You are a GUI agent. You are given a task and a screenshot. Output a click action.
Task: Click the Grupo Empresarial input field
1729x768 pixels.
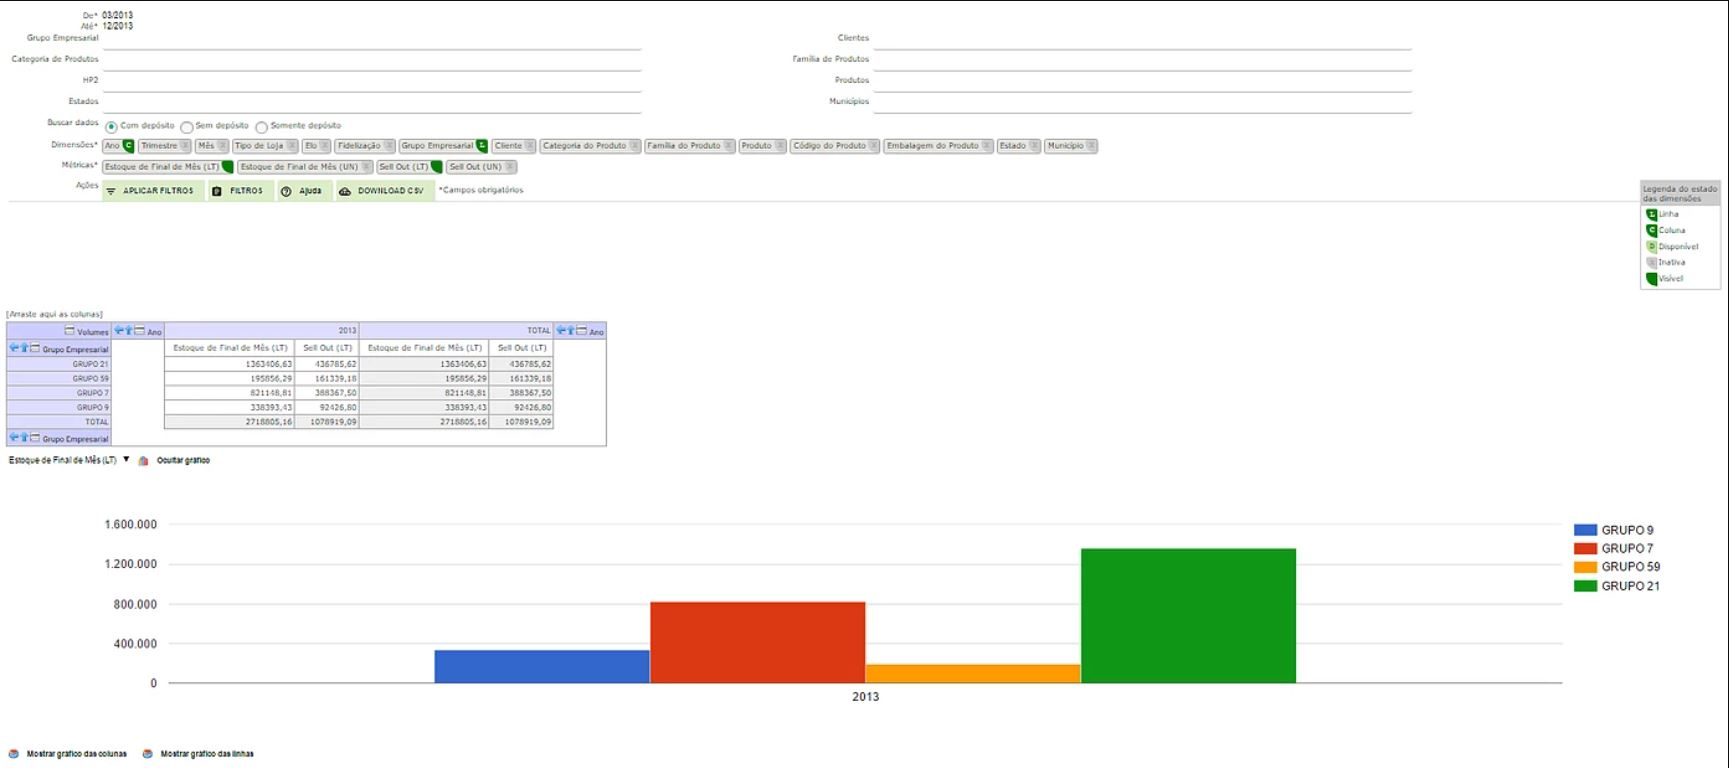[x=372, y=39]
